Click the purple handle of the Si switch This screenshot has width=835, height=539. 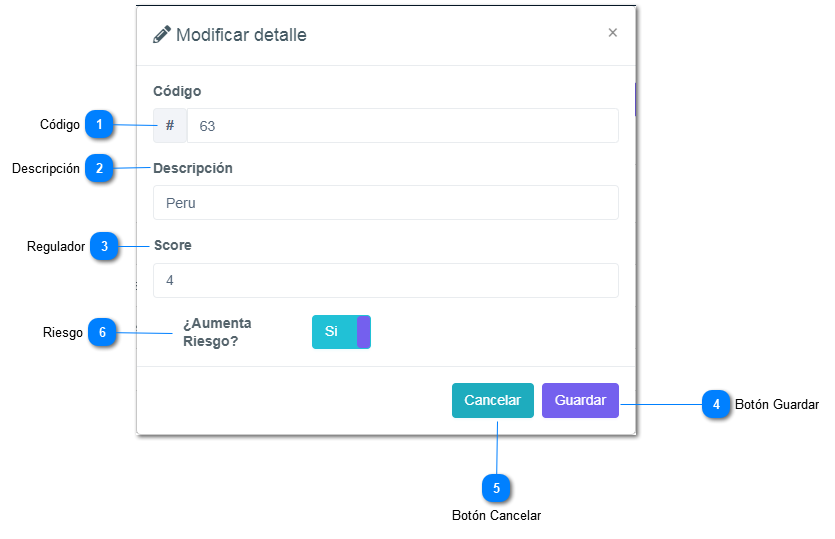coord(363,332)
